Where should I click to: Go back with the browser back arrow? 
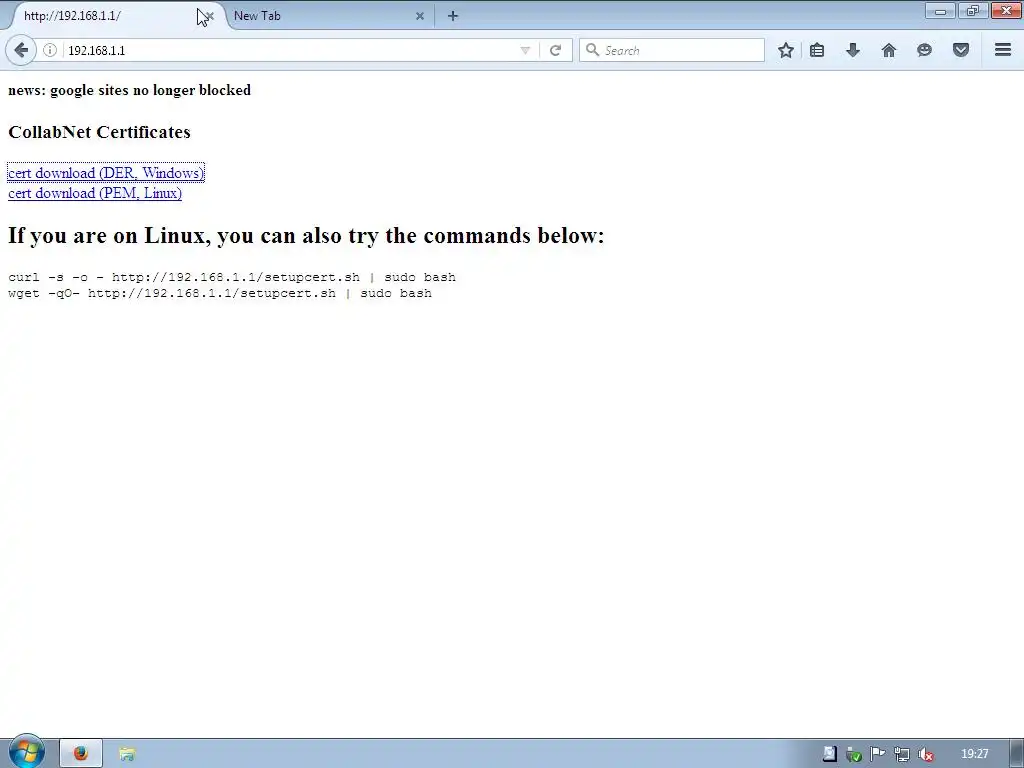tap(21, 50)
